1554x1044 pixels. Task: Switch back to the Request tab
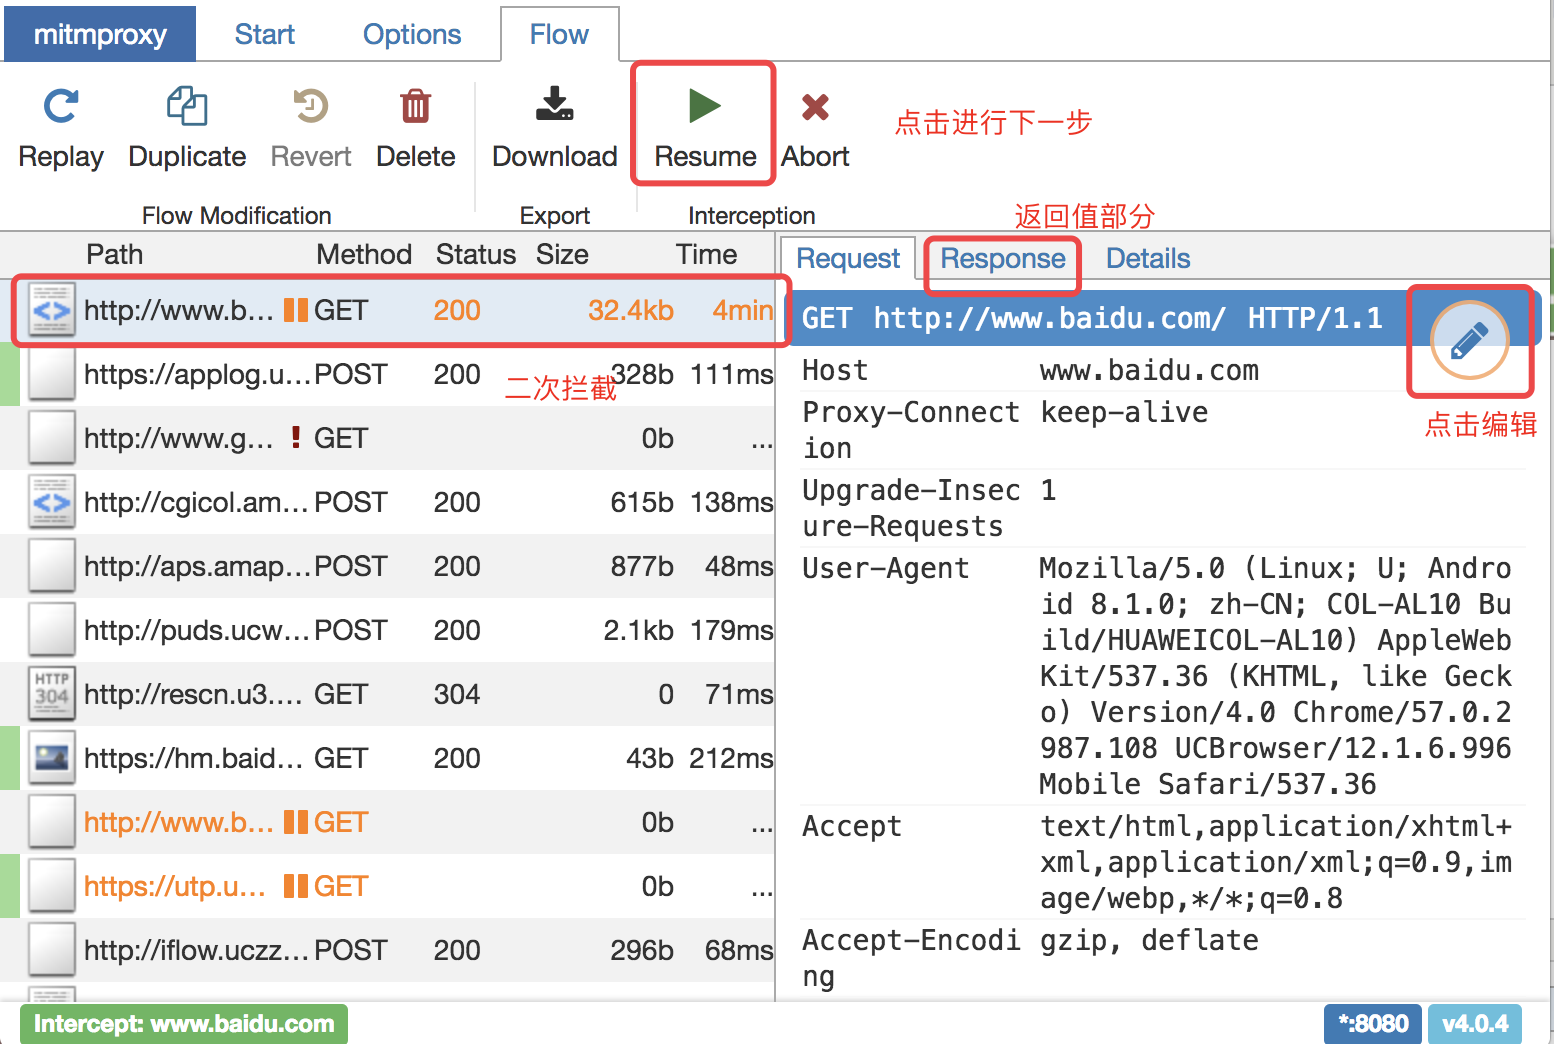tap(846, 258)
